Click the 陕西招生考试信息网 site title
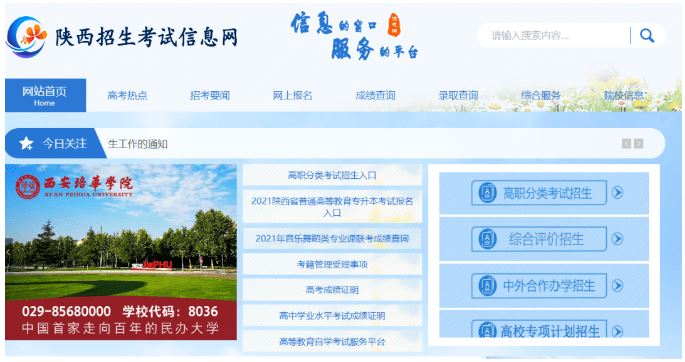 147,37
